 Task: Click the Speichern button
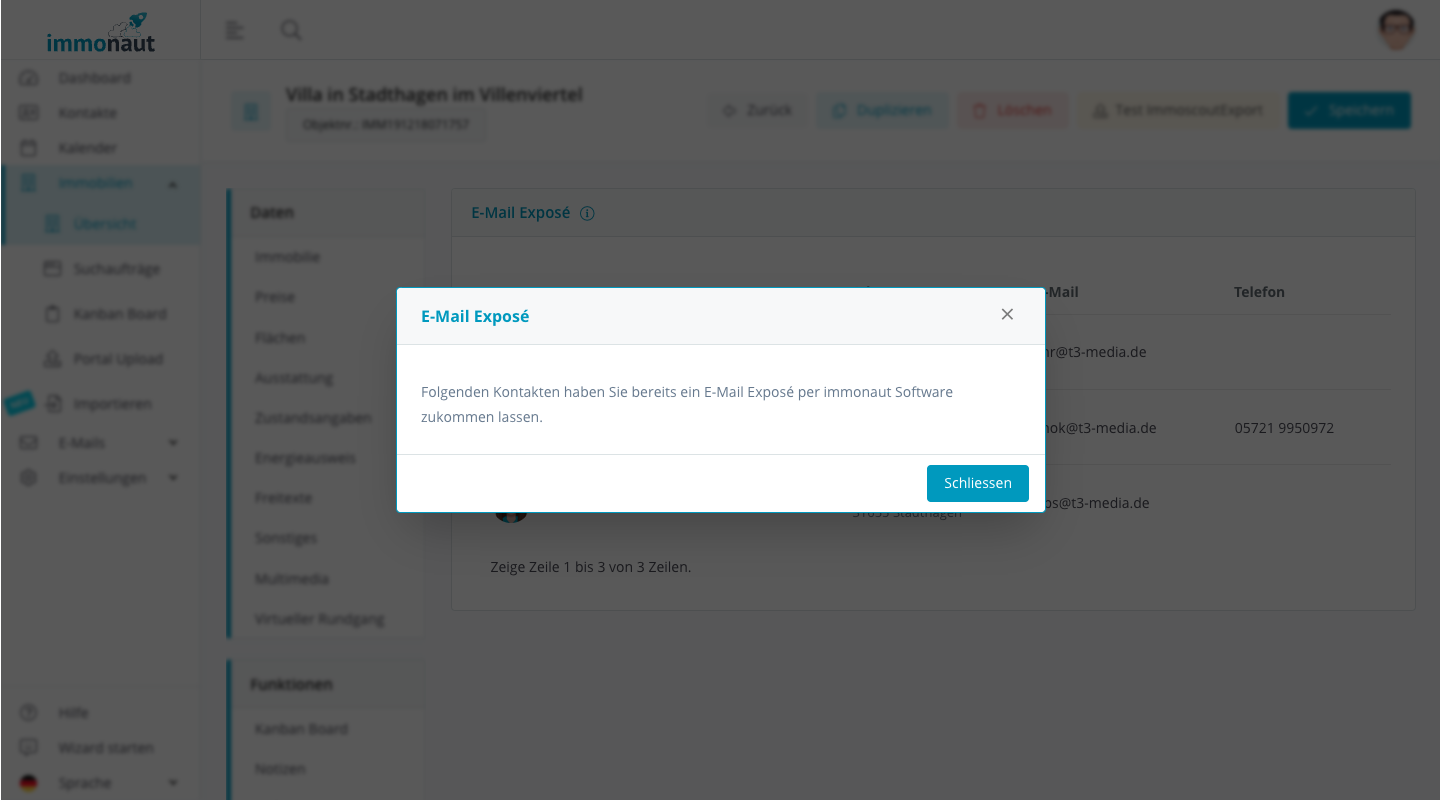point(1349,110)
